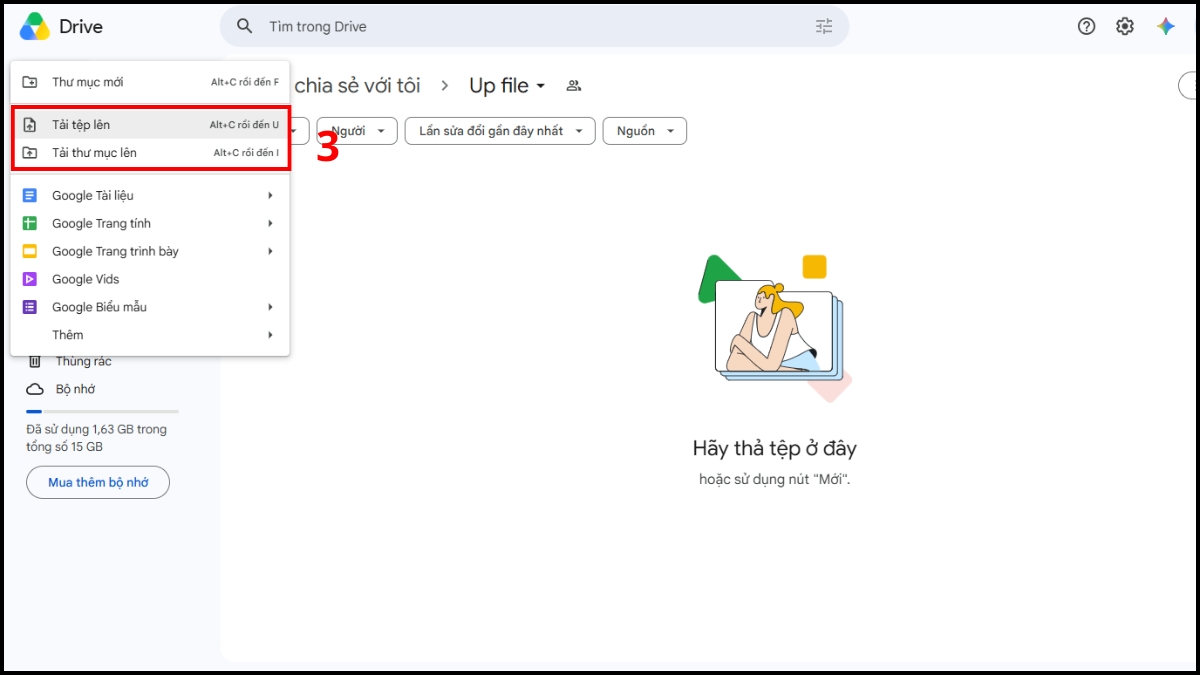Click the purple Google Forms icon
1200x675 pixels.
point(30,308)
